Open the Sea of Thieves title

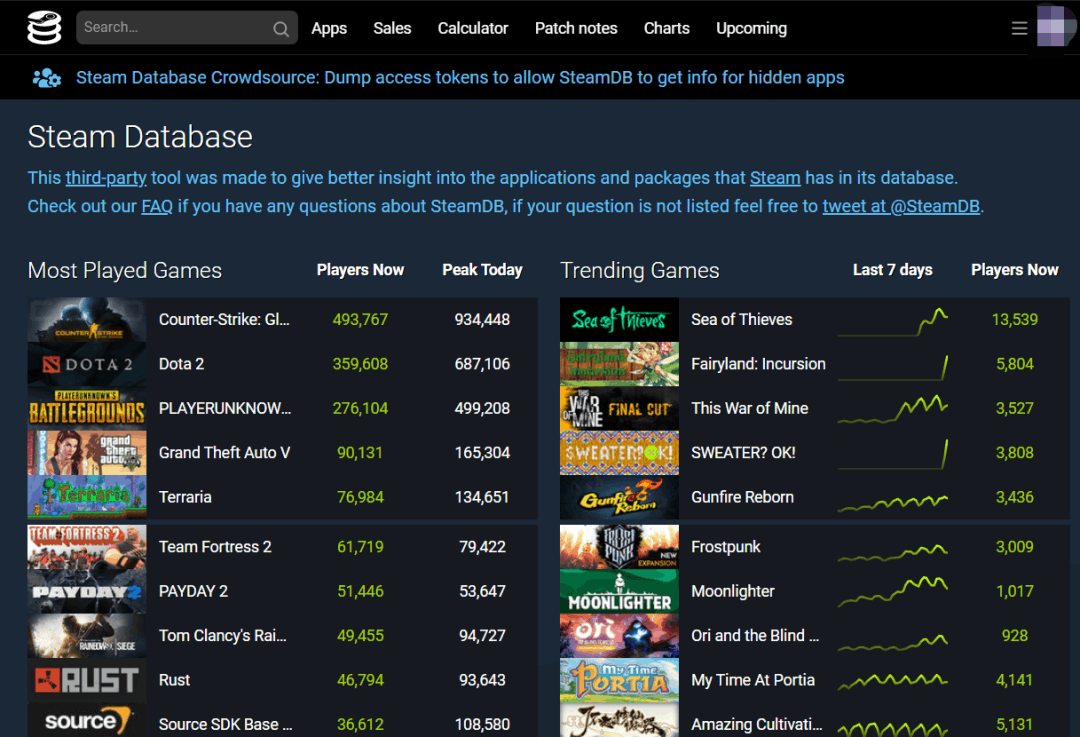pos(741,320)
